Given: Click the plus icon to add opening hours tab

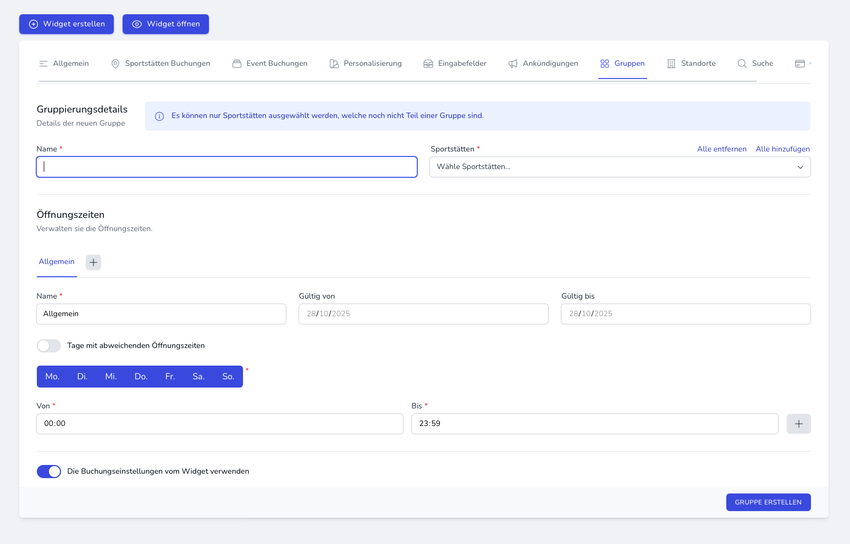Looking at the screenshot, I should 93,262.
